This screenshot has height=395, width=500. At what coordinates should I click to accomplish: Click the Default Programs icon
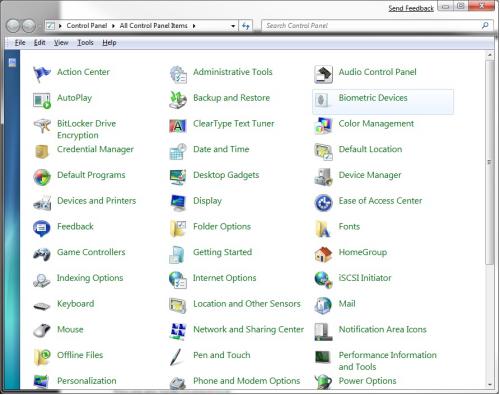[42, 177]
